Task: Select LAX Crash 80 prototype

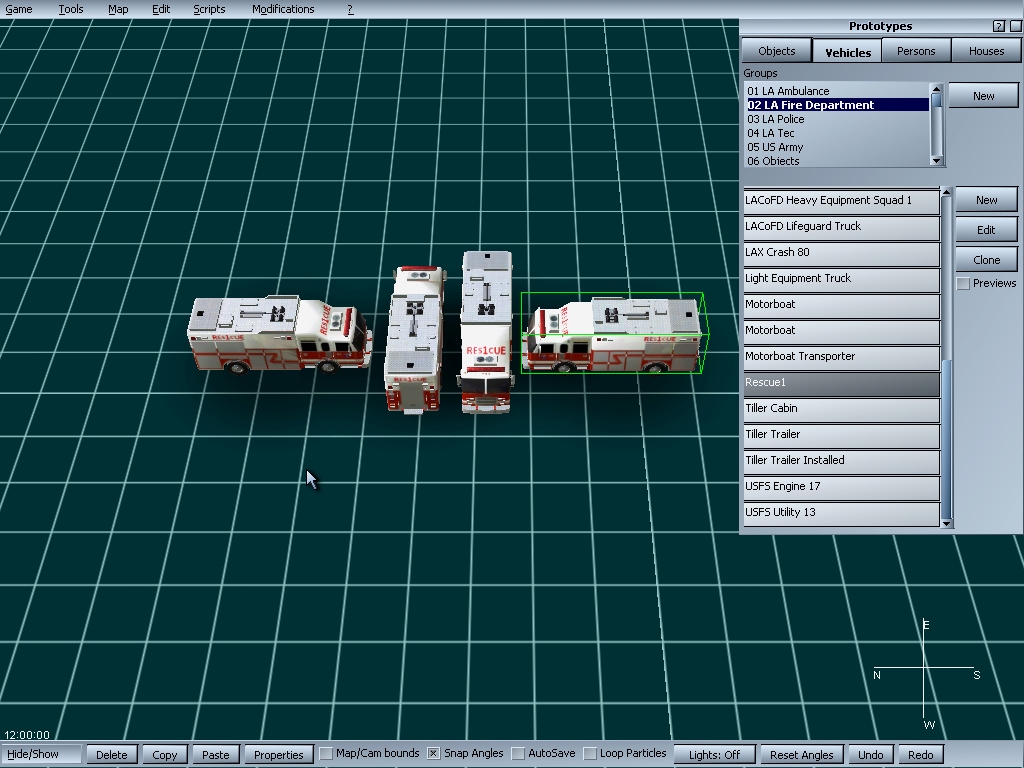Action: [x=841, y=253]
